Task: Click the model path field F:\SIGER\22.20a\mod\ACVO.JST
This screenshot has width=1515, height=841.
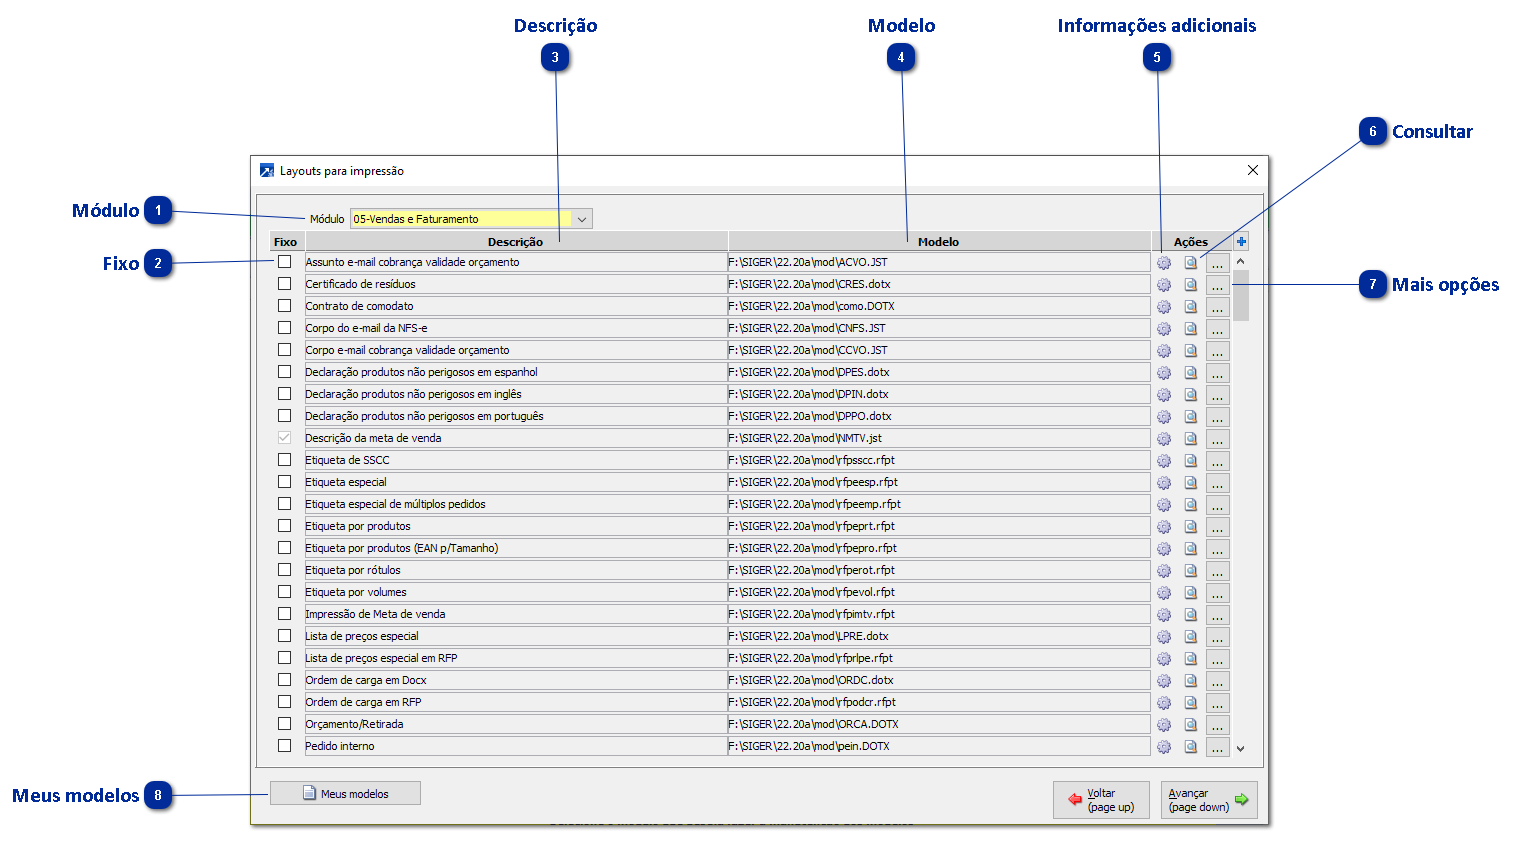Action: [939, 262]
